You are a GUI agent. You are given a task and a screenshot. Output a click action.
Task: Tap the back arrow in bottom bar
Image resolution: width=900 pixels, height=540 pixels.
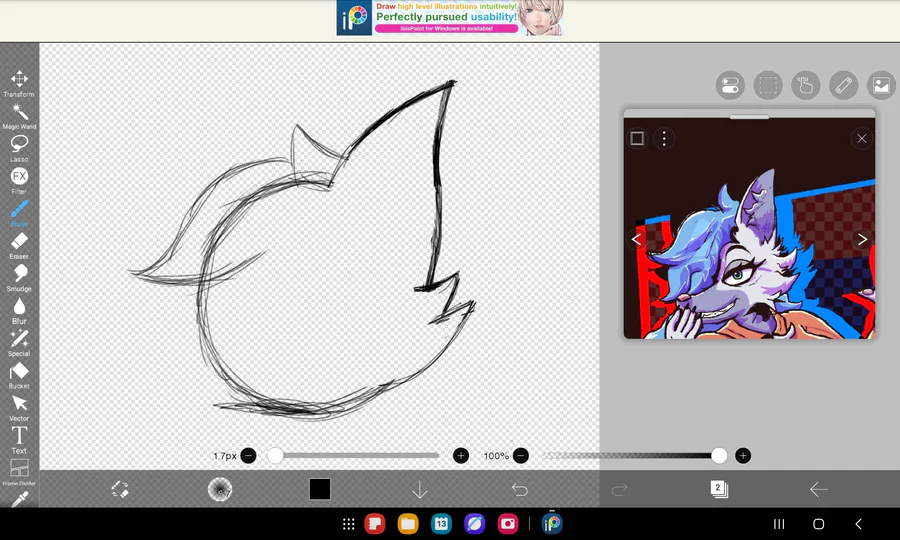pos(818,490)
